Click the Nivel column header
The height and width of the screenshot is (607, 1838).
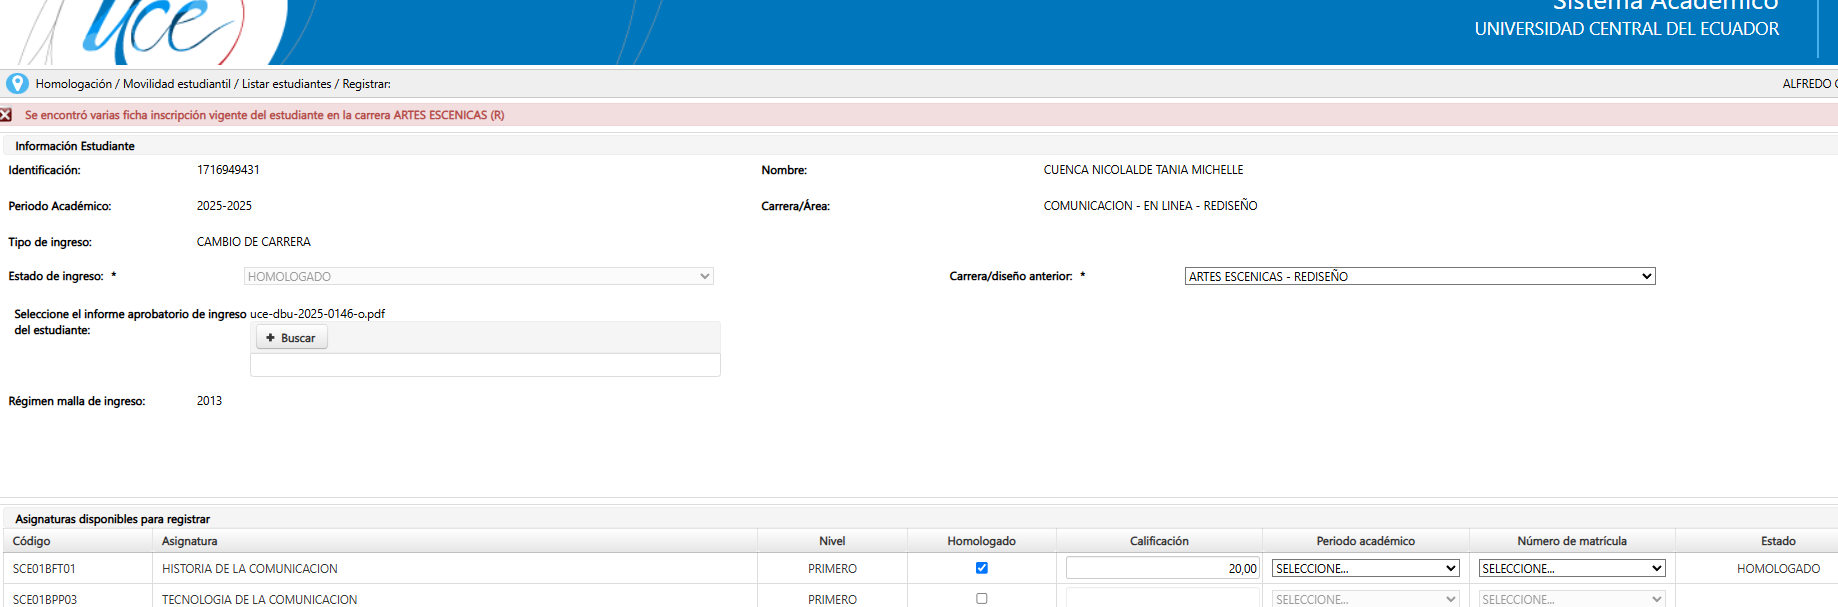point(832,541)
